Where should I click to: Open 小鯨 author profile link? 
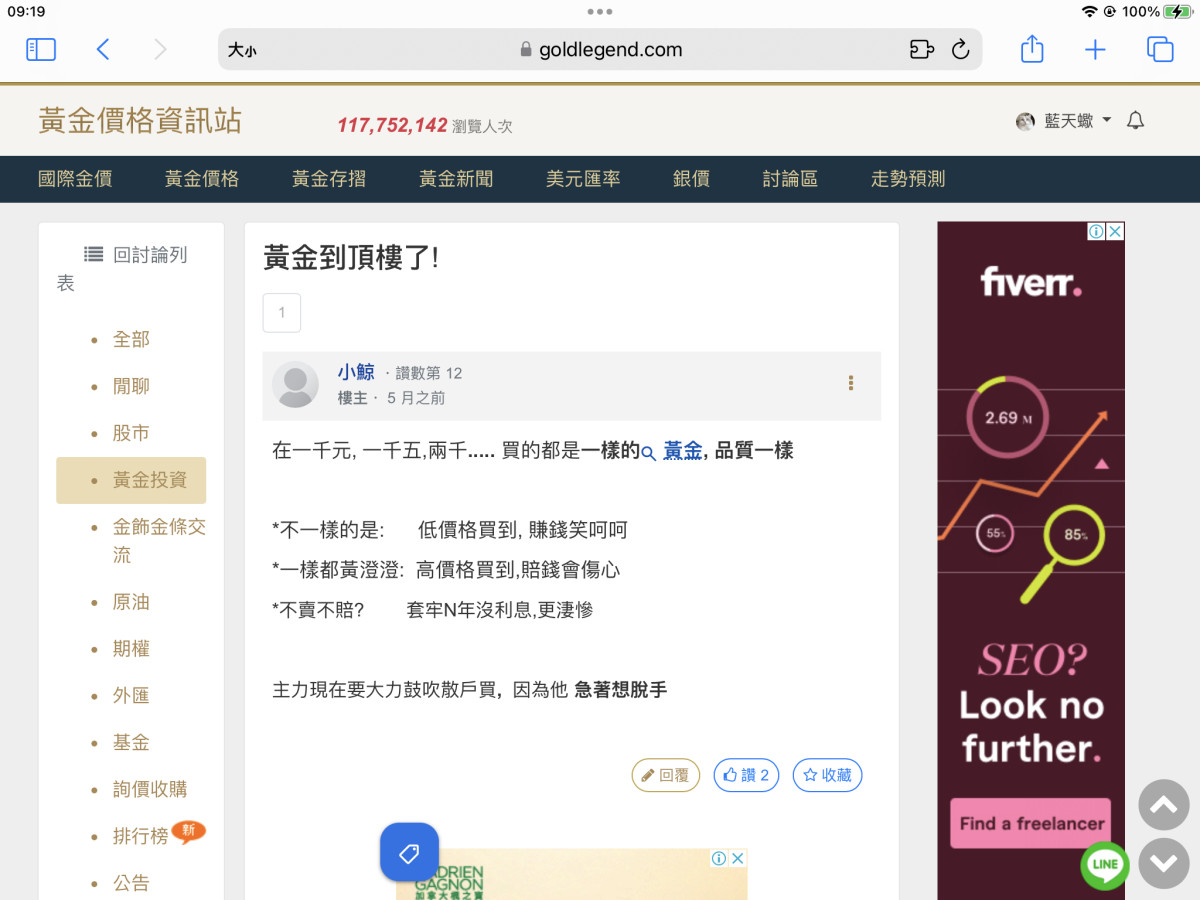point(356,372)
